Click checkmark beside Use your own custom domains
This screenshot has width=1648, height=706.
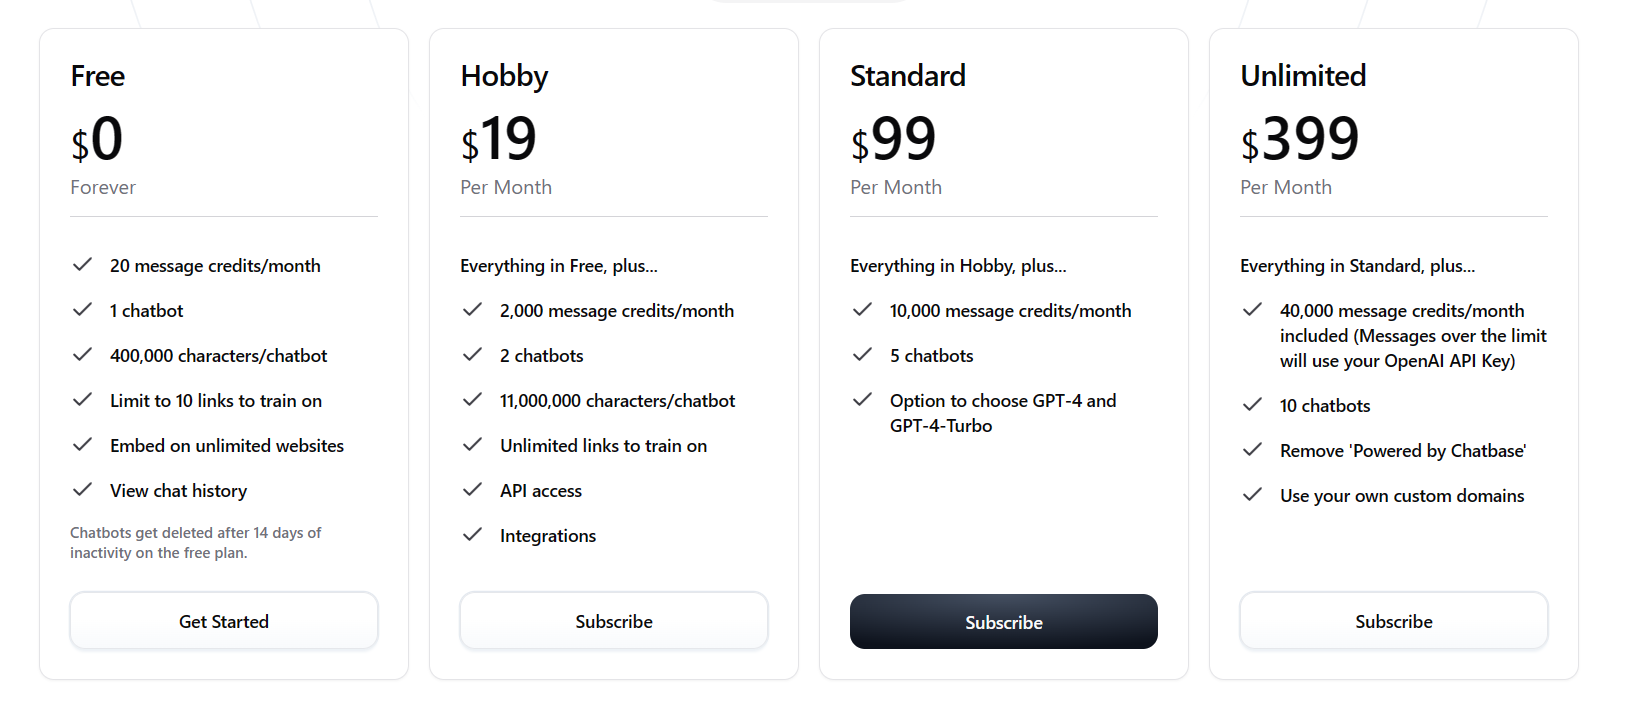(x=1252, y=495)
